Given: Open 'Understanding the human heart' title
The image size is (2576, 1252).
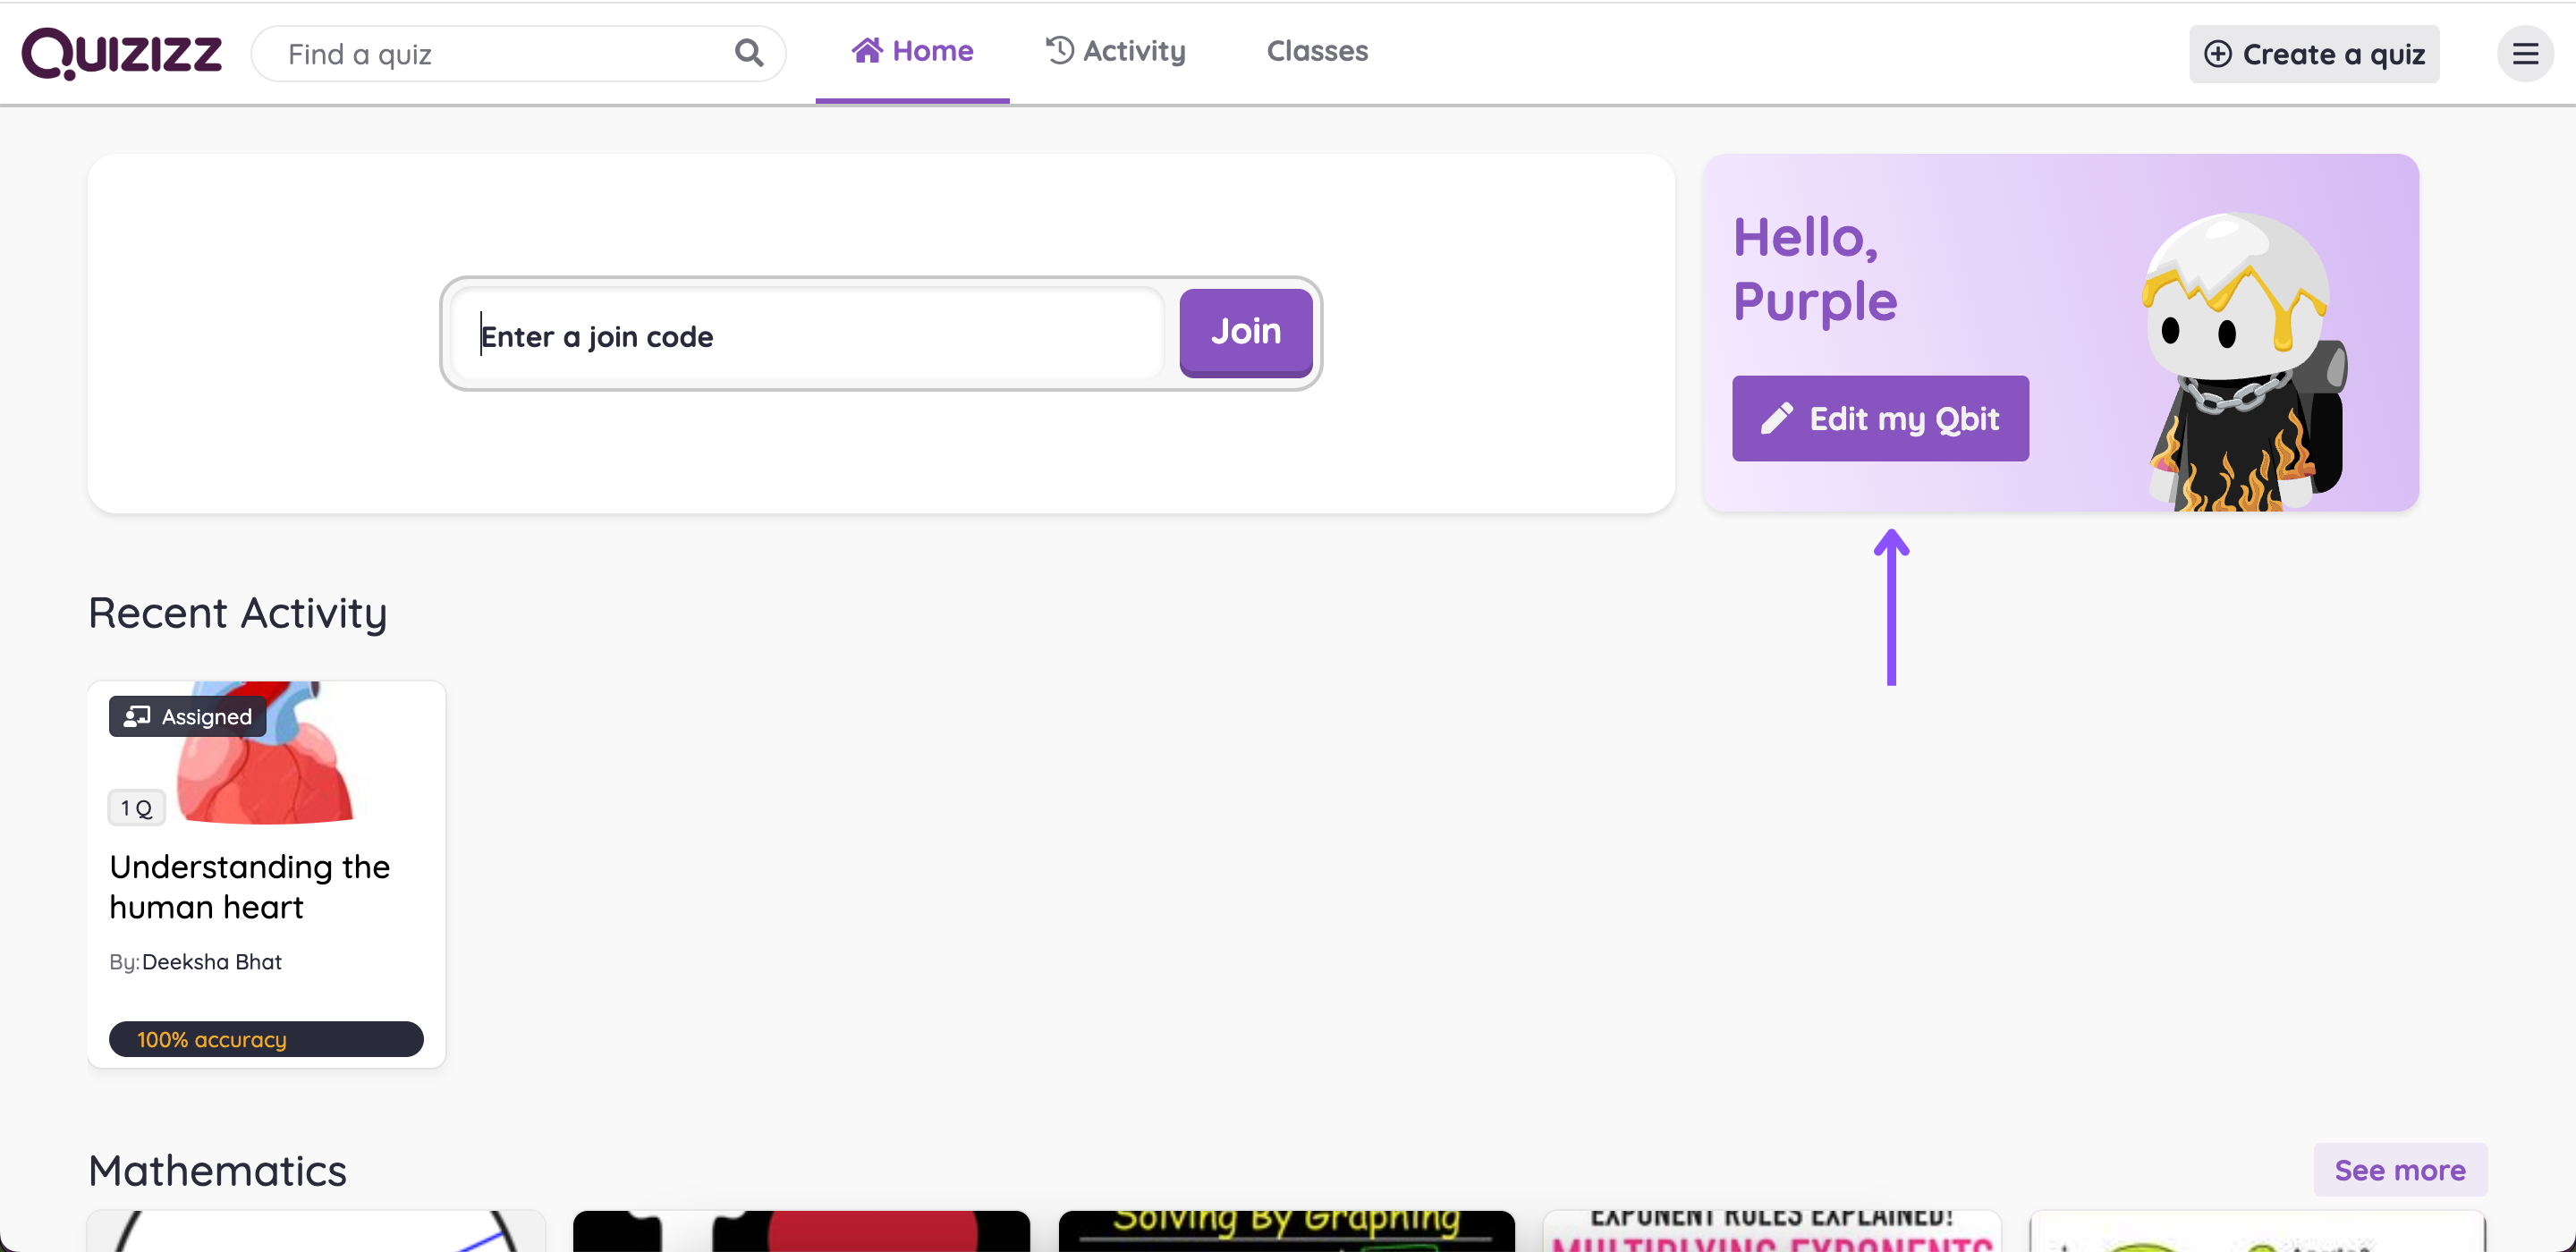Looking at the screenshot, I should coord(249,886).
